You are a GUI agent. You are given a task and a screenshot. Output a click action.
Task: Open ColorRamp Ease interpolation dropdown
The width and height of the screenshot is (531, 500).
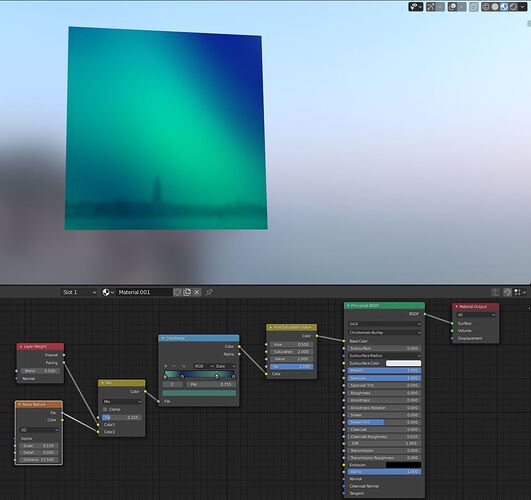pyautogui.click(x=226, y=366)
